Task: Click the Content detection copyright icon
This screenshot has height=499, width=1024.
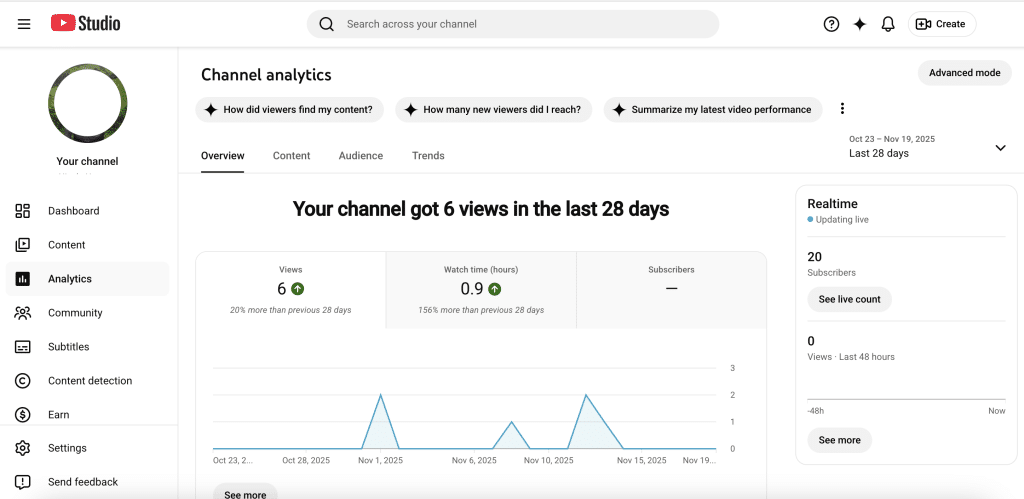Action: pos(23,381)
